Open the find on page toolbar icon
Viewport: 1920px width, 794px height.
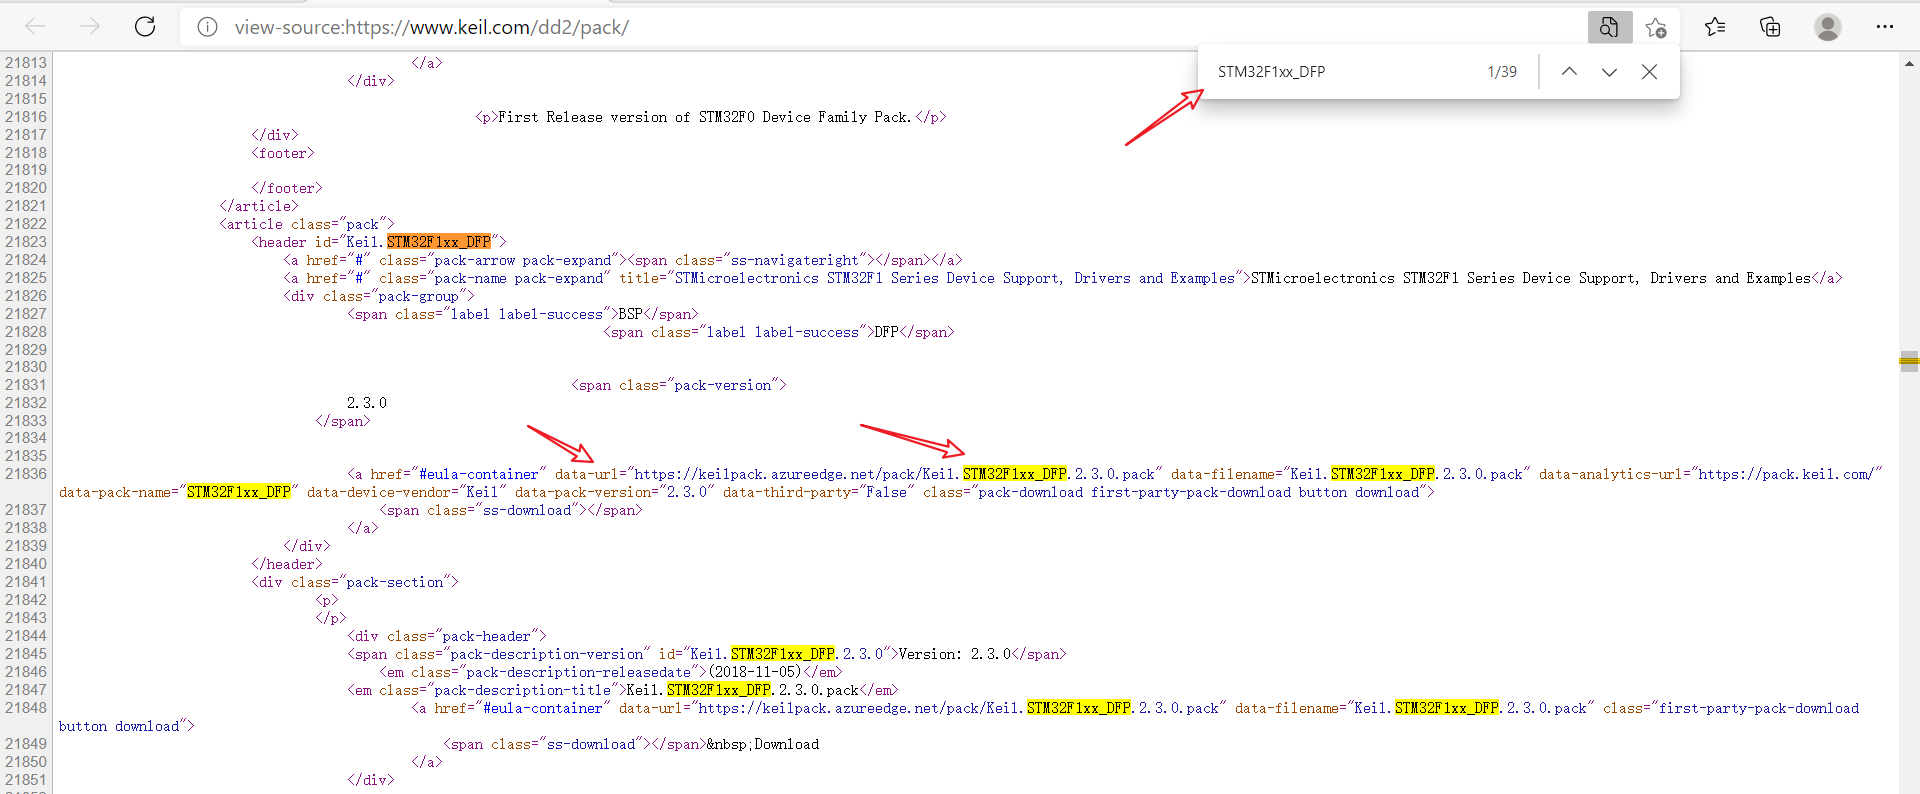(x=1609, y=27)
